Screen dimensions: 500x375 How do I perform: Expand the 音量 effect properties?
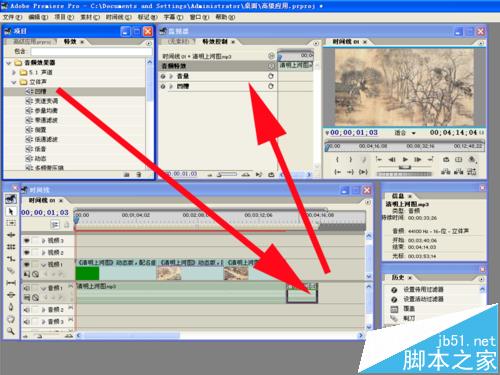pyautogui.click(x=171, y=76)
